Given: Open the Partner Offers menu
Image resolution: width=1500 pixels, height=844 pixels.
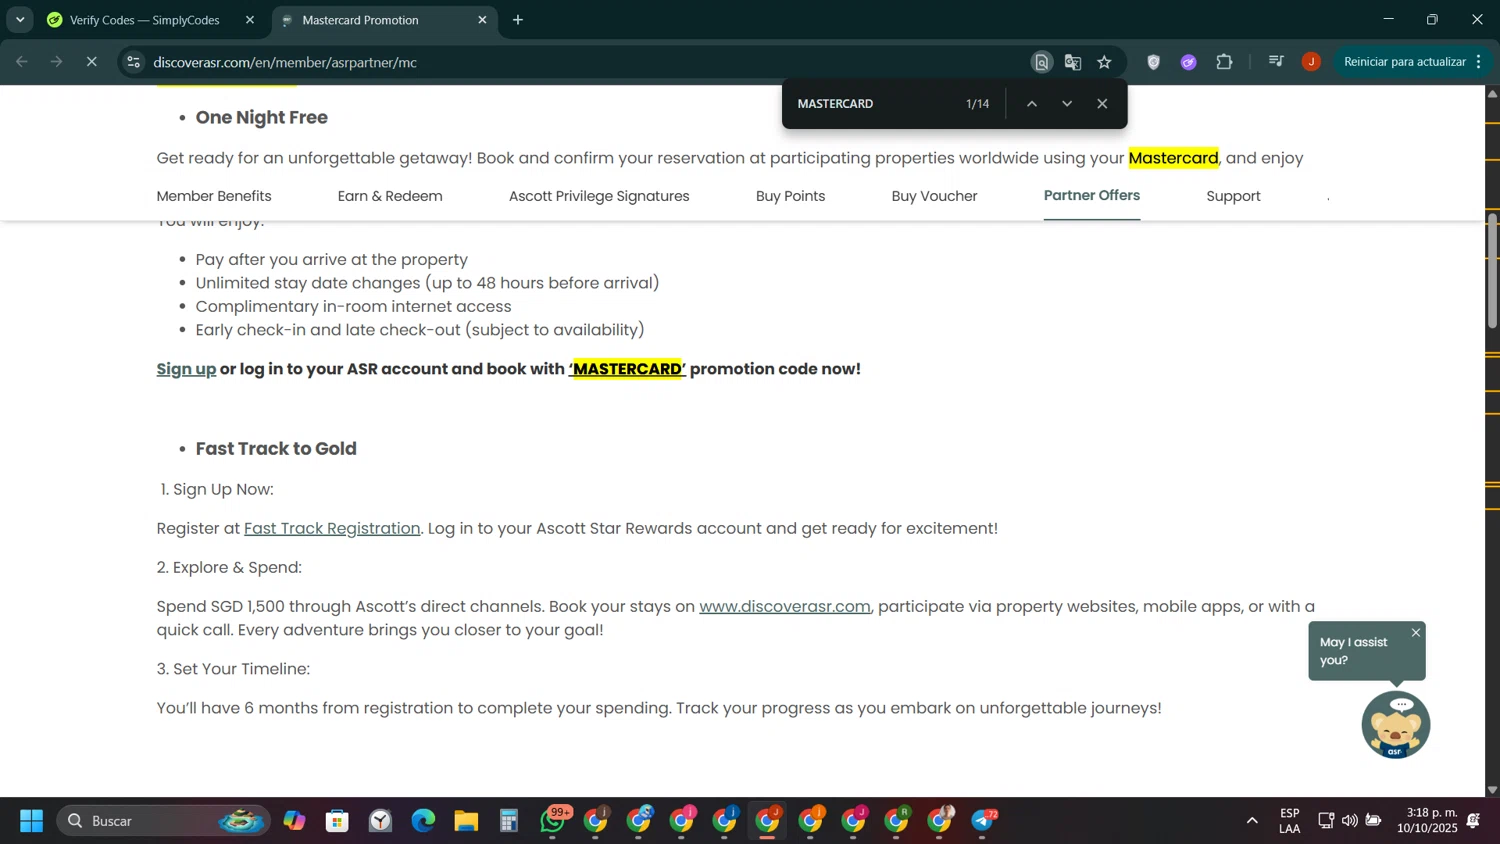Looking at the screenshot, I should [1092, 196].
